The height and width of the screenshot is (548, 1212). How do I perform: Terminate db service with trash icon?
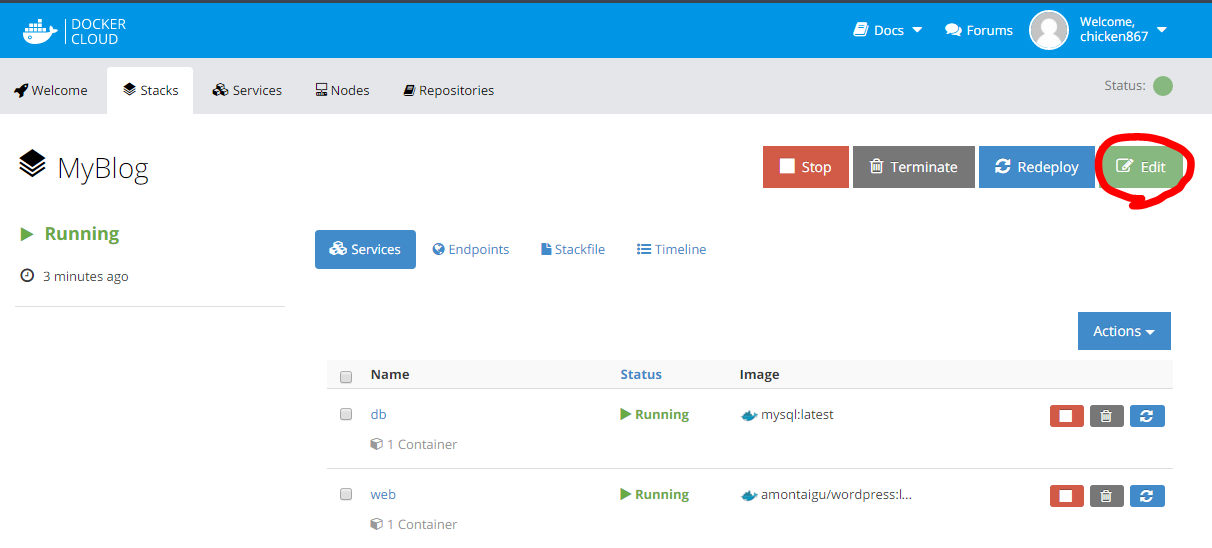tap(1106, 416)
